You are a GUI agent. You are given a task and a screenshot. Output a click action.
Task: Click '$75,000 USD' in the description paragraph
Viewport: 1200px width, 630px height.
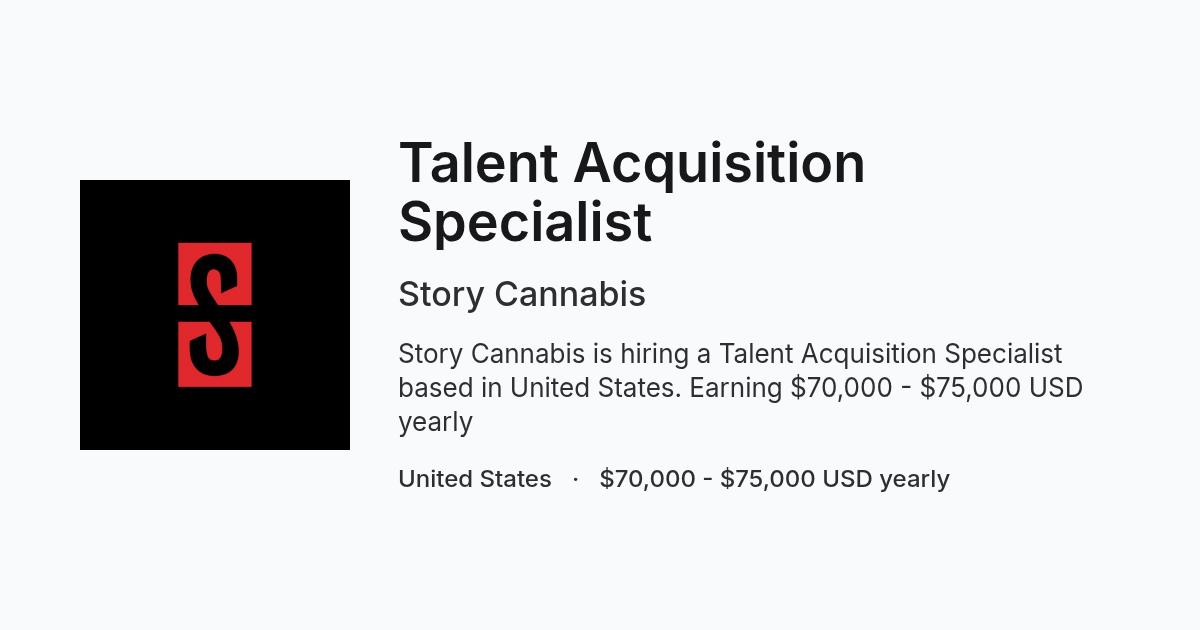point(1001,388)
